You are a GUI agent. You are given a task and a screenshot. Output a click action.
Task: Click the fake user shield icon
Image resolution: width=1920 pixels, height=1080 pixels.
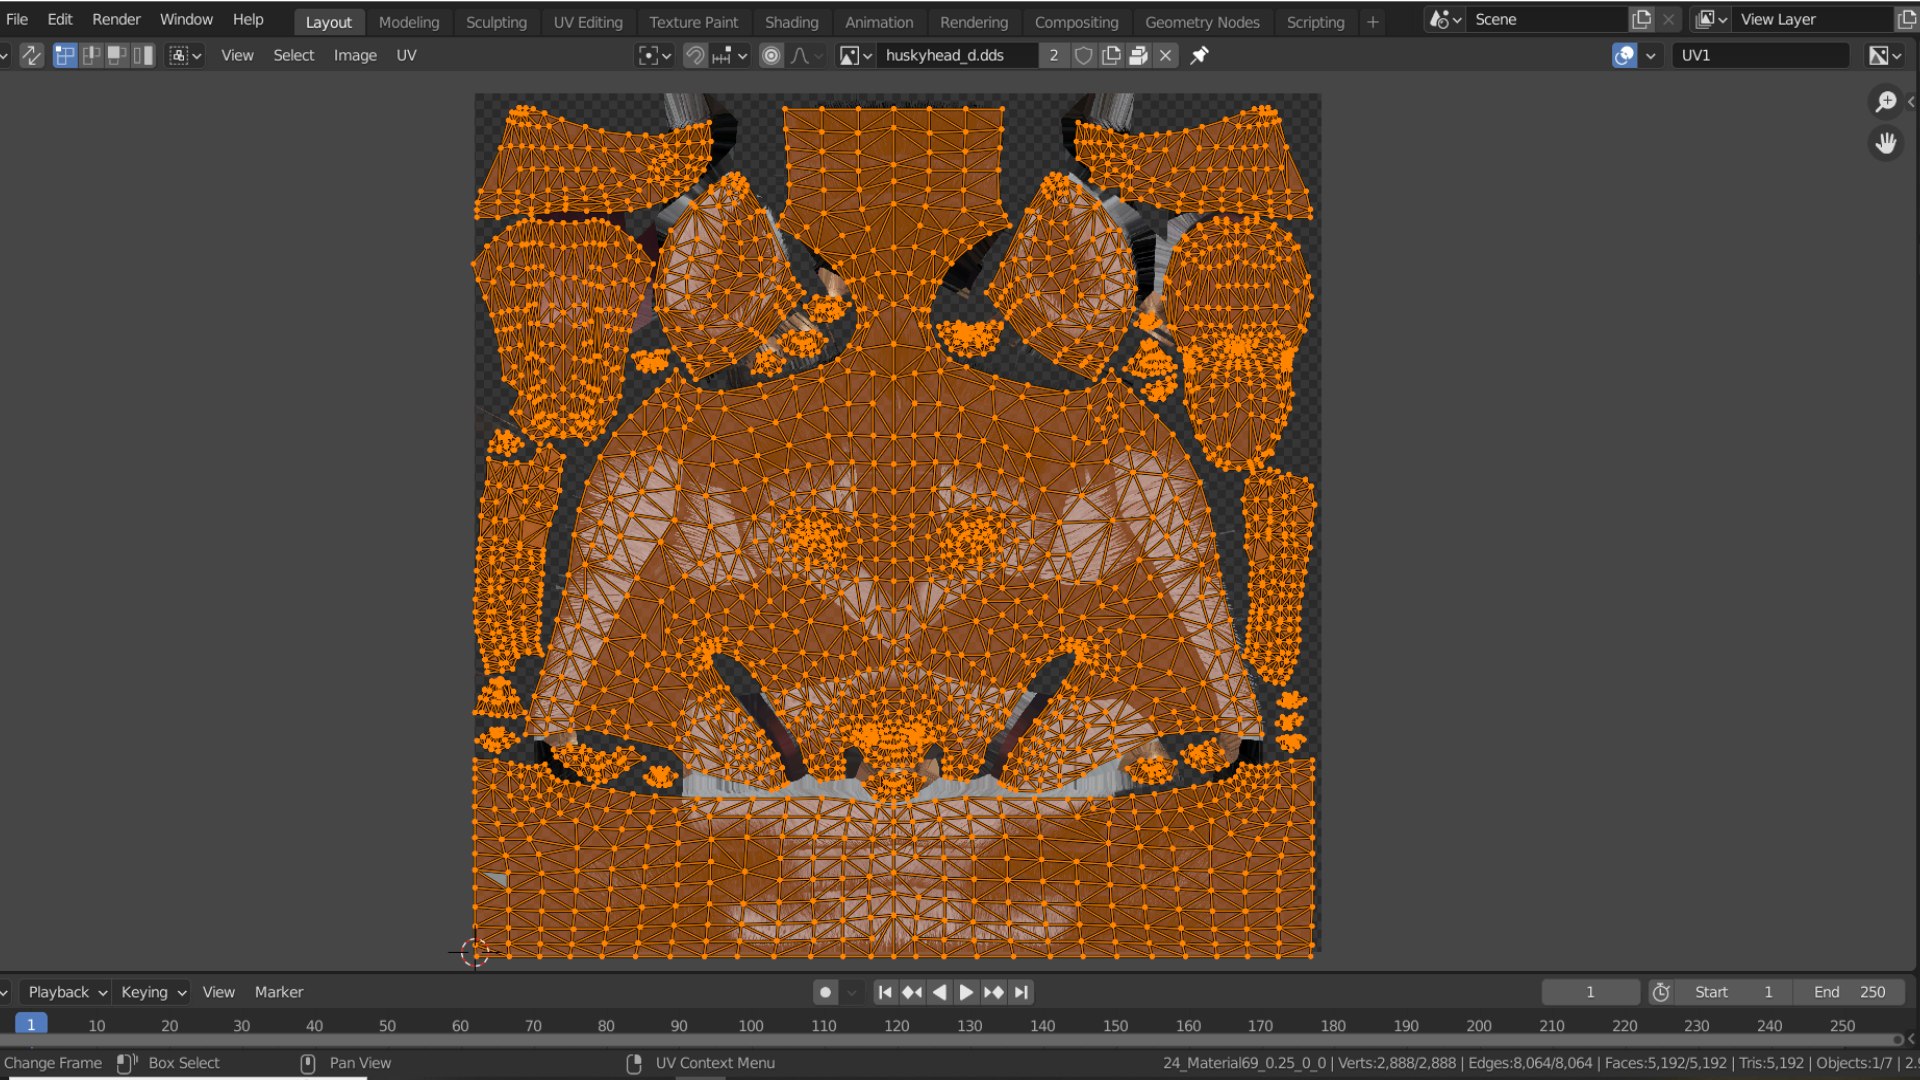(x=1083, y=56)
